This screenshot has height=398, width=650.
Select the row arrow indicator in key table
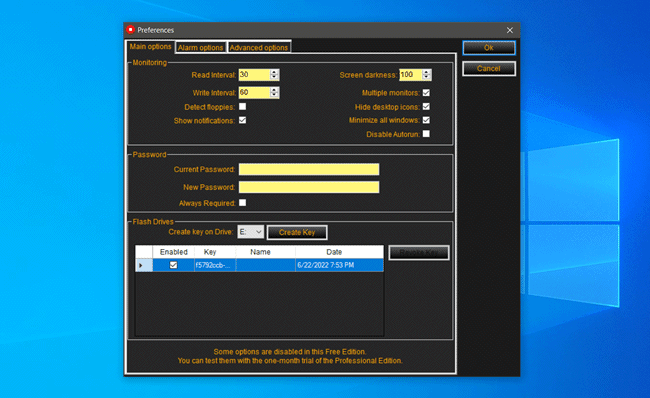click(144, 265)
